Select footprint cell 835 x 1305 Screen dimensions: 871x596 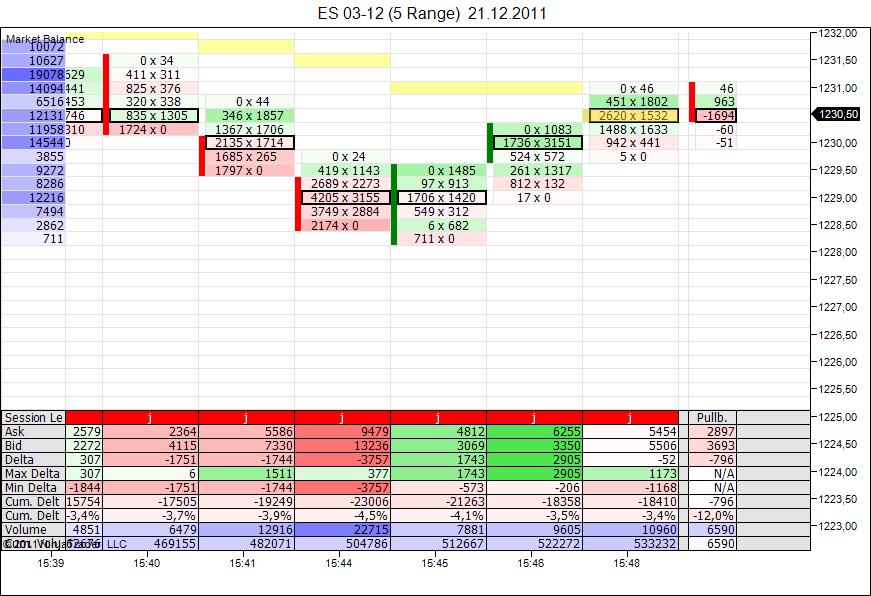tap(154, 116)
